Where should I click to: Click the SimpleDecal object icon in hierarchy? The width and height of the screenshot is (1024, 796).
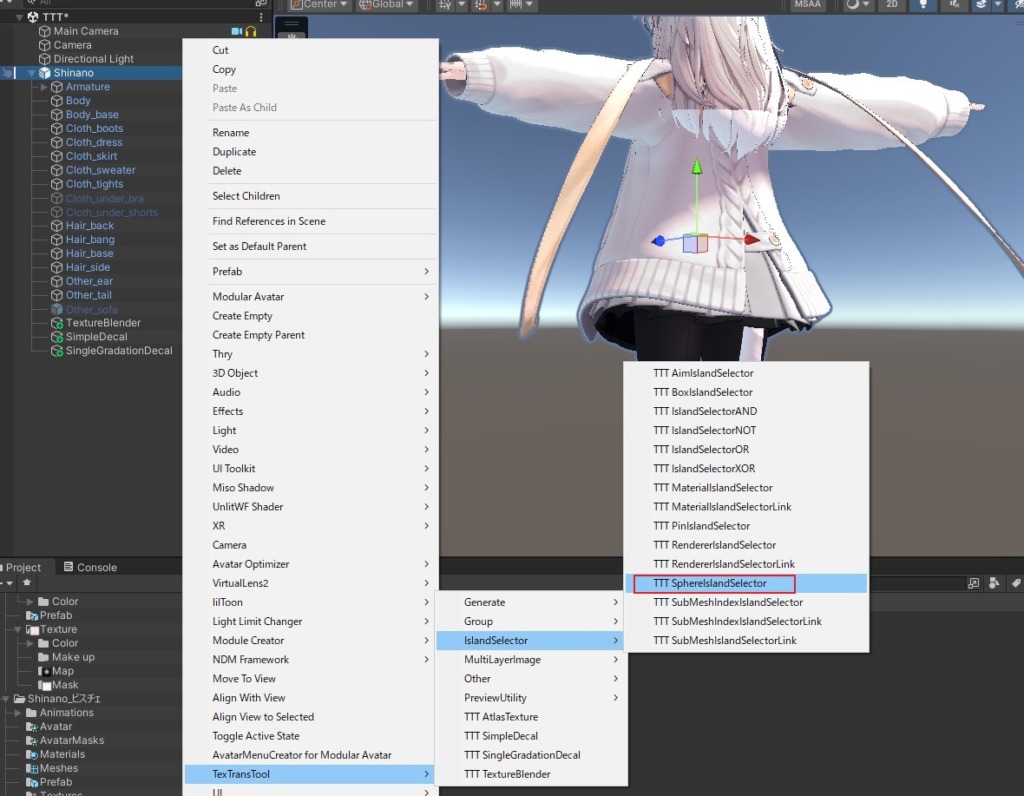(x=57, y=337)
